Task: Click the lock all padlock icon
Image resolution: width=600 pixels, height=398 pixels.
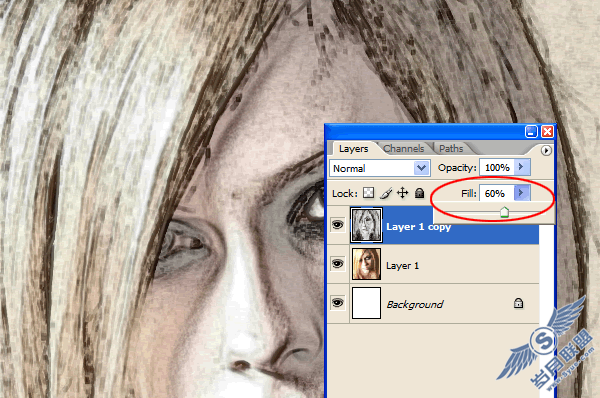Action: click(x=420, y=192)
